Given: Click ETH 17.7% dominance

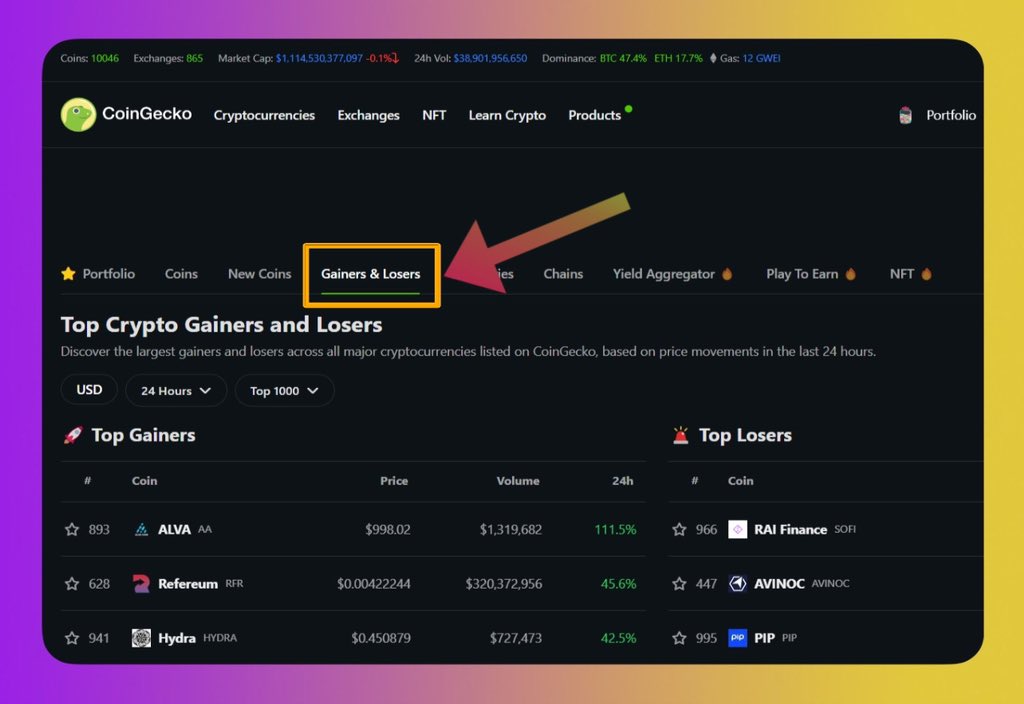Looking at the screenshot, I should coord(679,58).
